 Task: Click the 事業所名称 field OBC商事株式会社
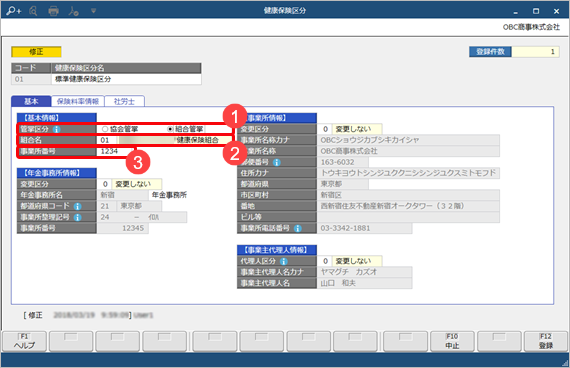coord(408,151)
